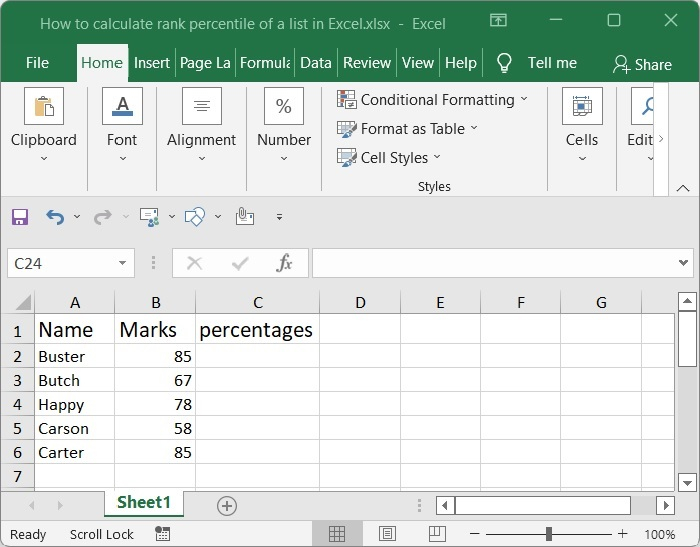Expand the Name Box dropdown arrow

click(x=123, y=263)
